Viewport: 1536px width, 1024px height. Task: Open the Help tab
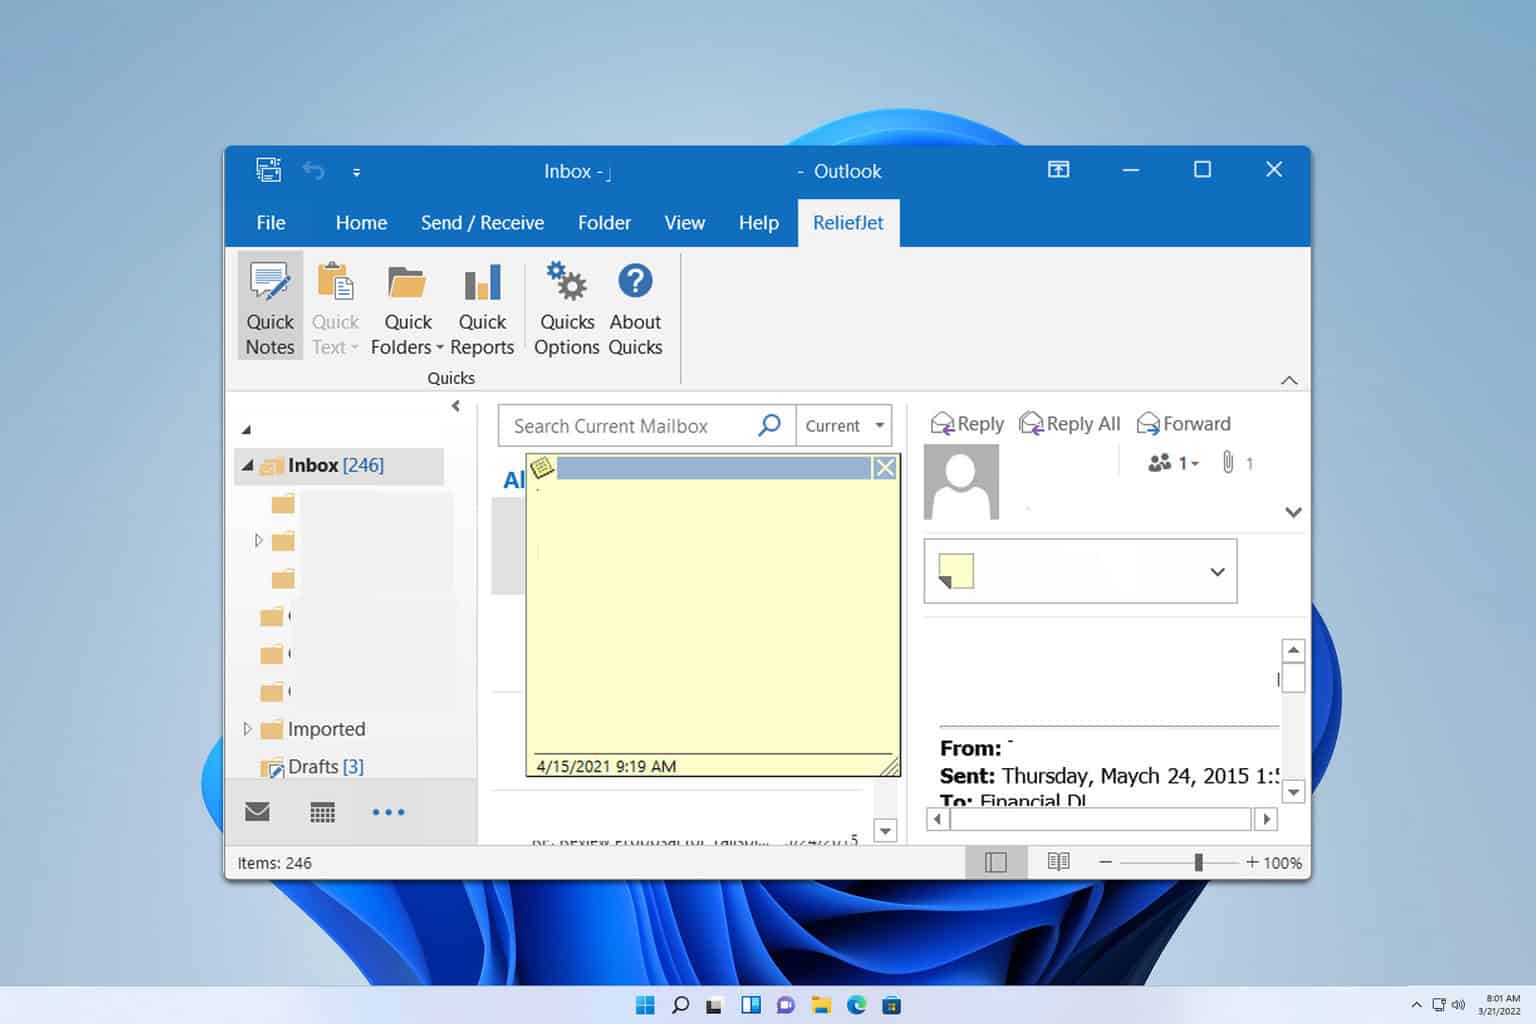point(759,222)
